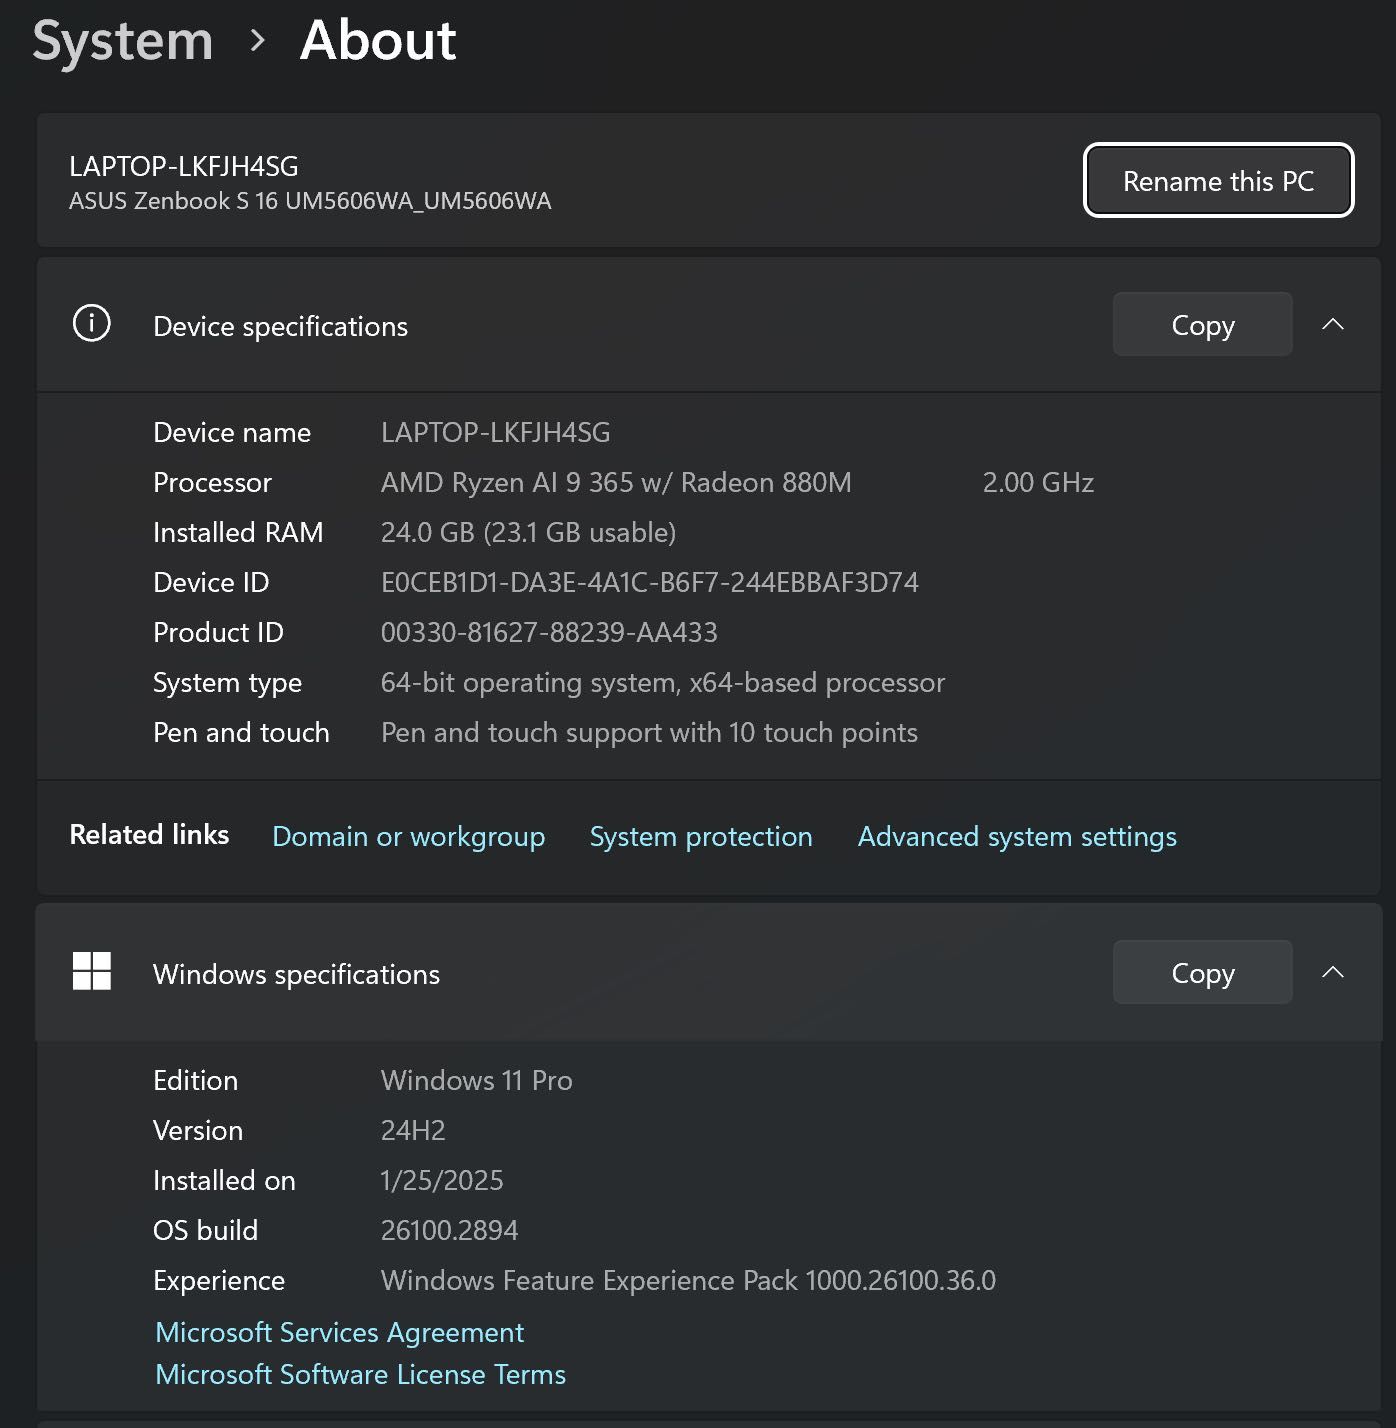Click the Experience label
Viewport: 1396px width, 1428px height.
click(219, 1280)
